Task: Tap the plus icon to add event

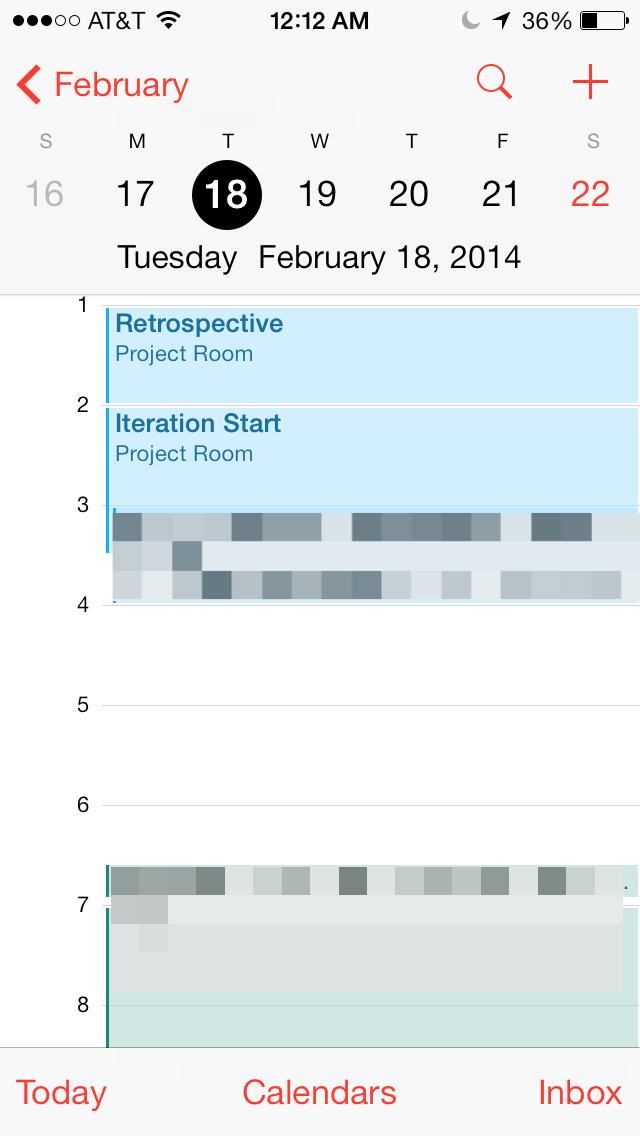Action: coord(590,82)
